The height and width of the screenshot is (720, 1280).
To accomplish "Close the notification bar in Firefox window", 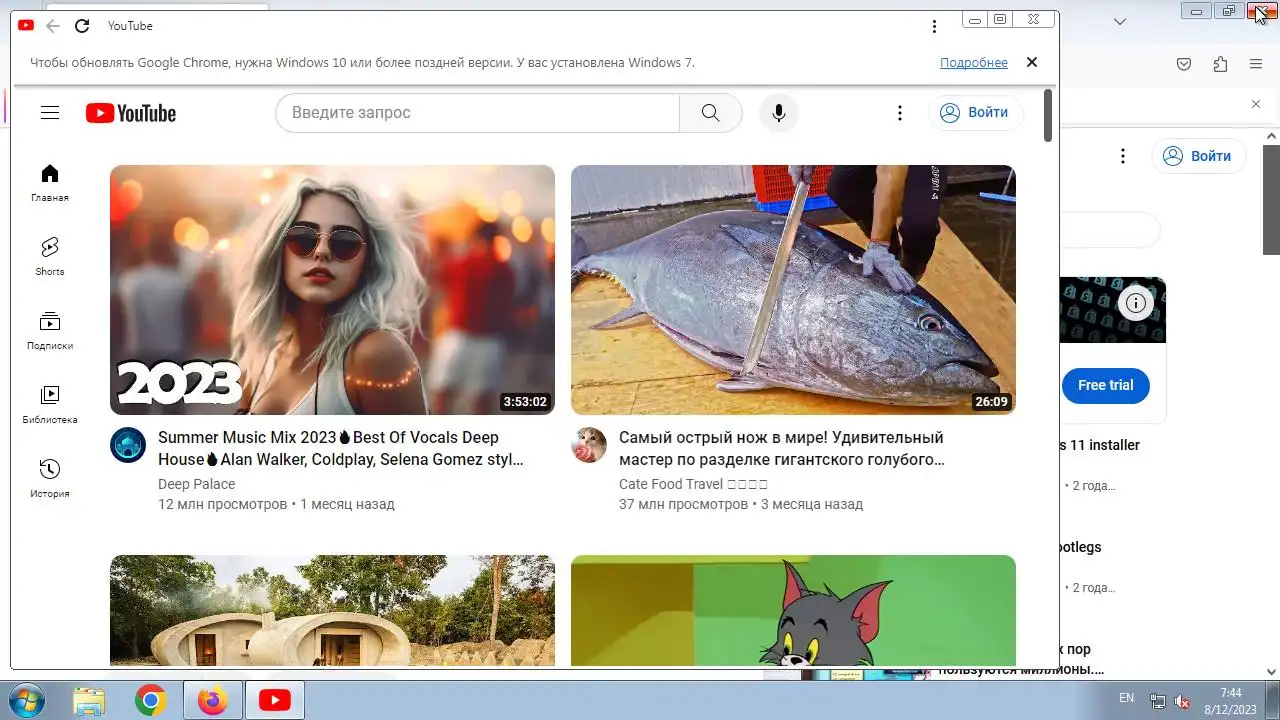I will (1256, 104).
